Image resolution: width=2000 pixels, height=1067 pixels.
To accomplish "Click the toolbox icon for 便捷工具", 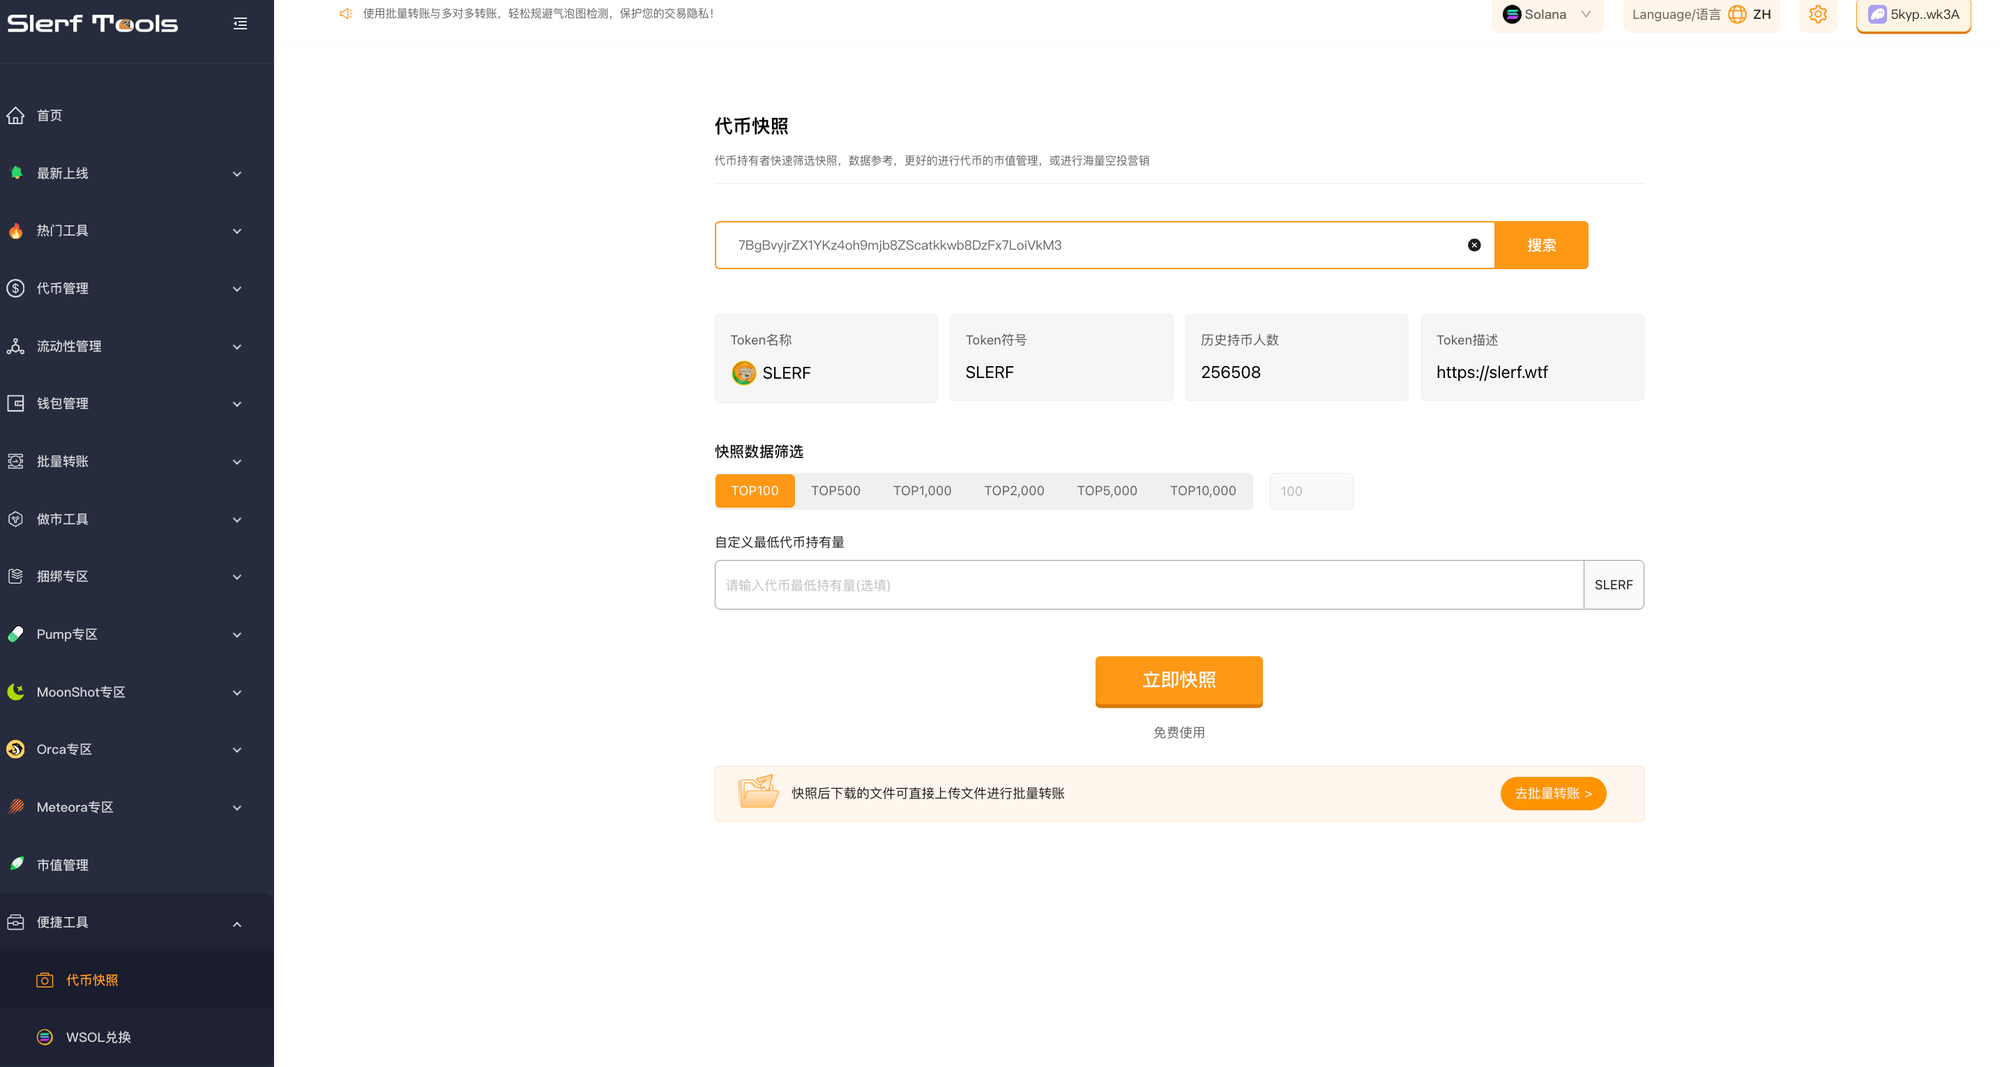I will tap(16, 922).
